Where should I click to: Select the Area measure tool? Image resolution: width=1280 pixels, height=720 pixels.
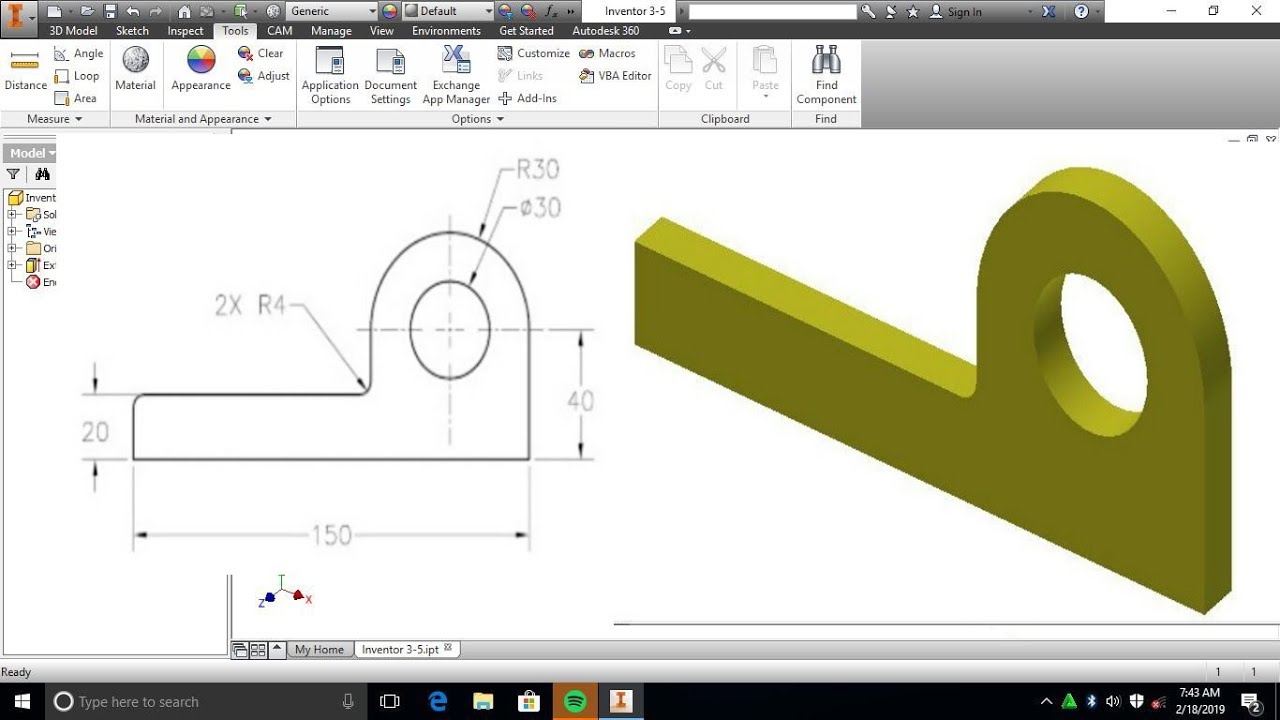pyautogui.click(x=76, y=98)
